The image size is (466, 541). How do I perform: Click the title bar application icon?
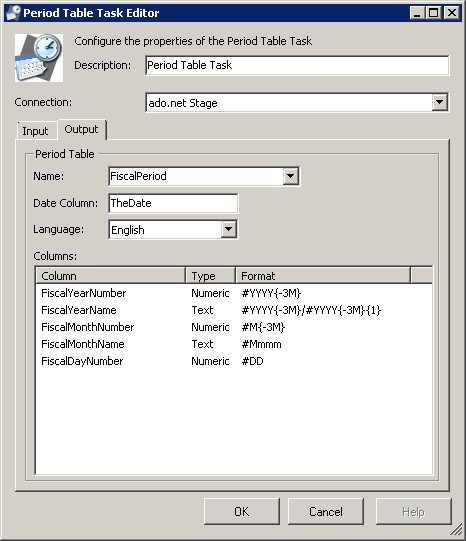13,13
